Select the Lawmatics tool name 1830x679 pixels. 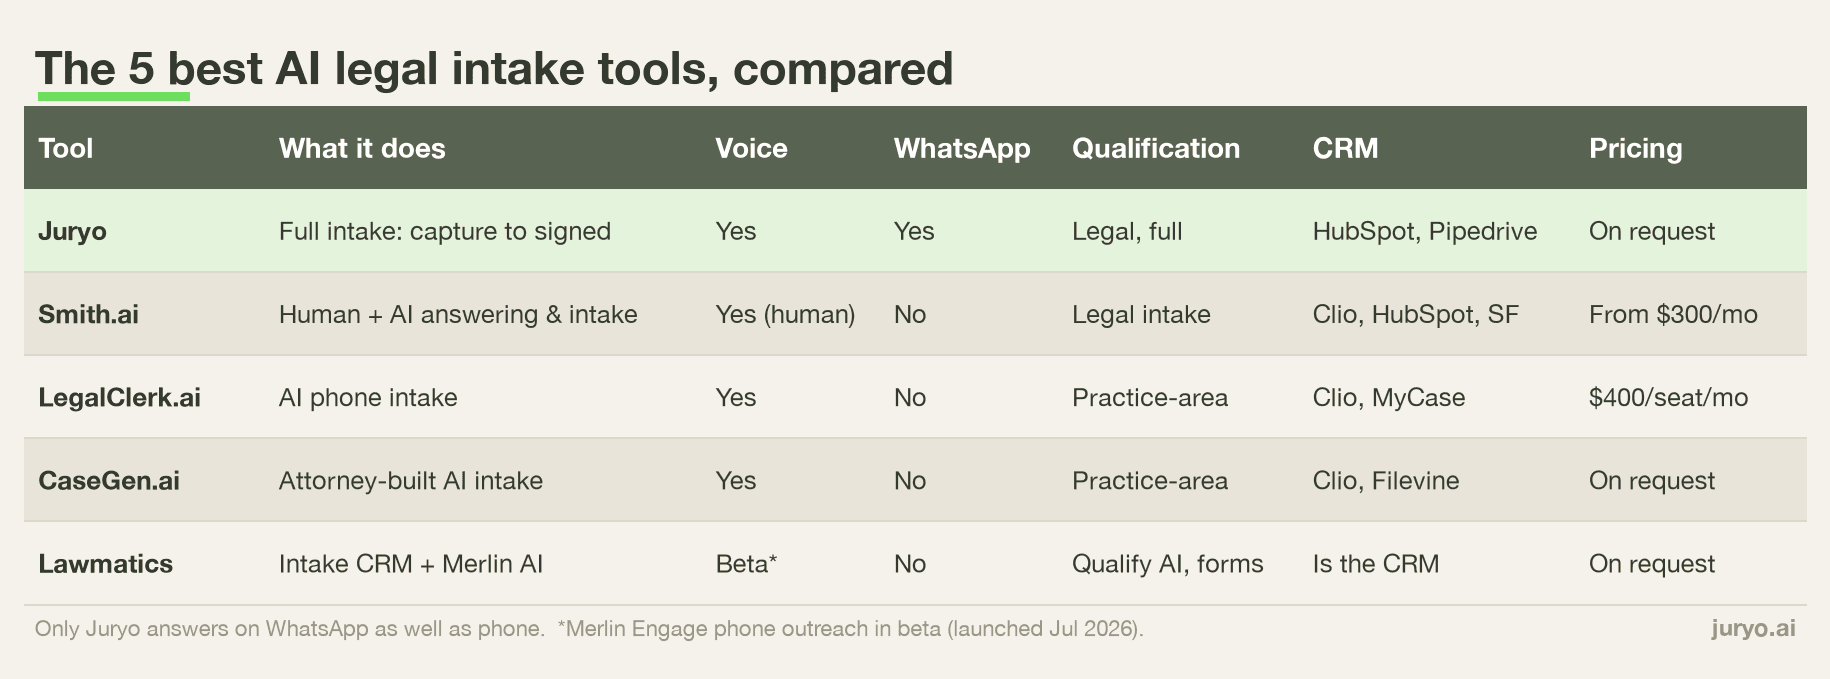pos(105,563)
